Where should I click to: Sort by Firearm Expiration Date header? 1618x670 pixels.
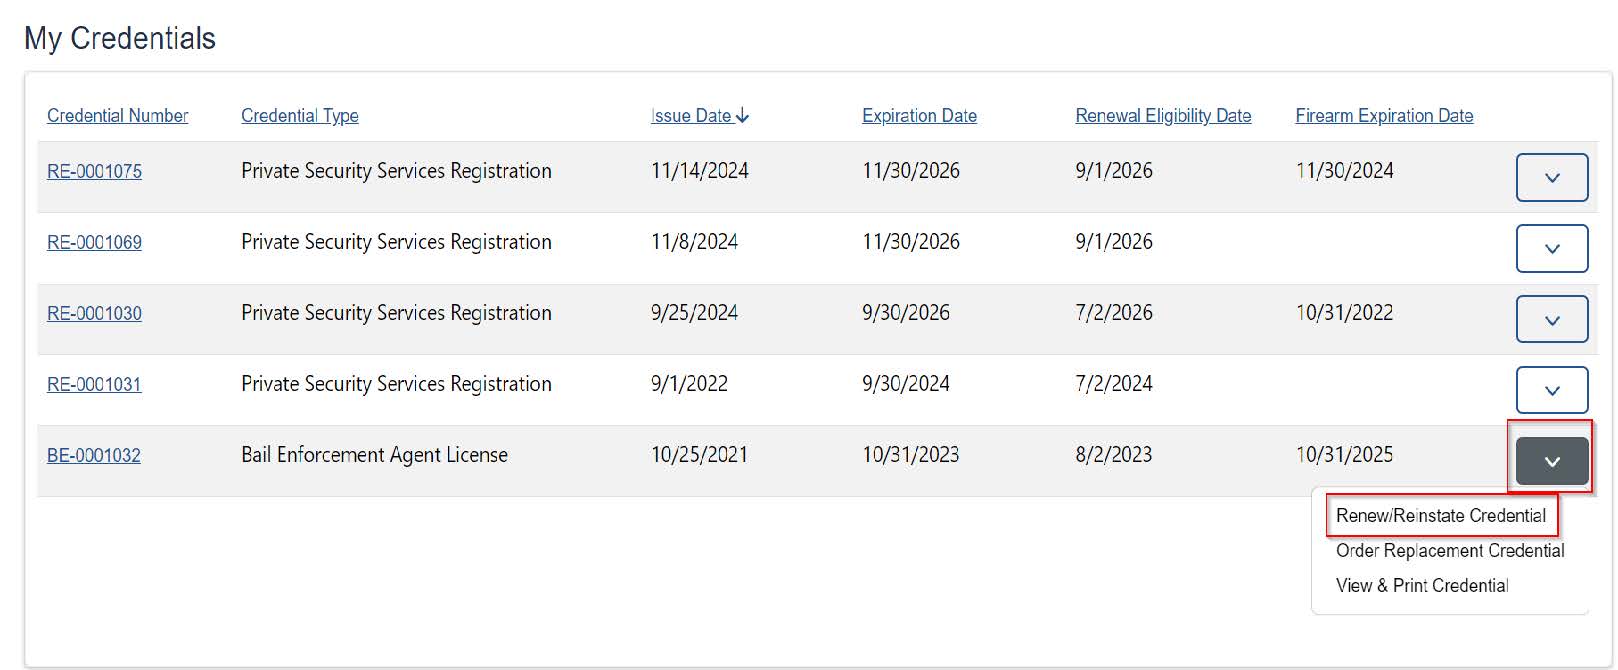(1384, 116)
